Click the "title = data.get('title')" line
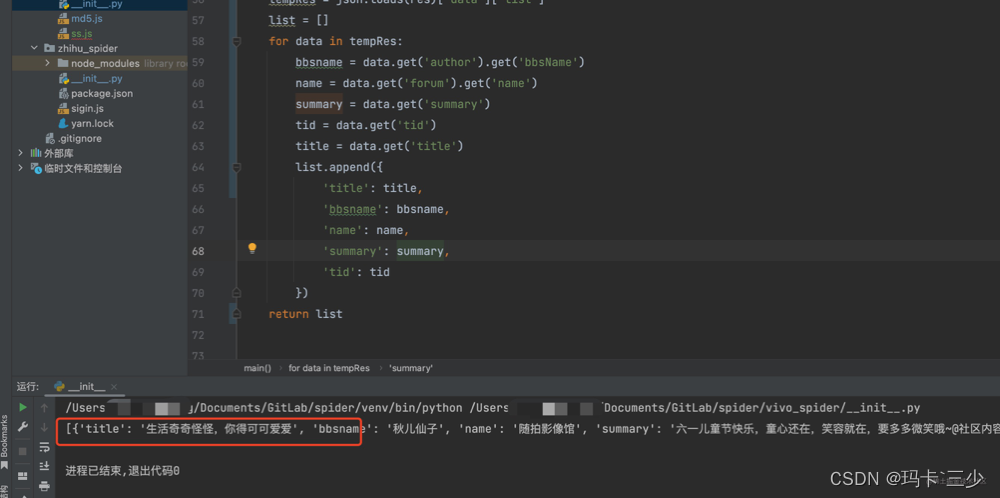Image resolution: width=1000 pixels, height=498 pixels. click(379, 146)
